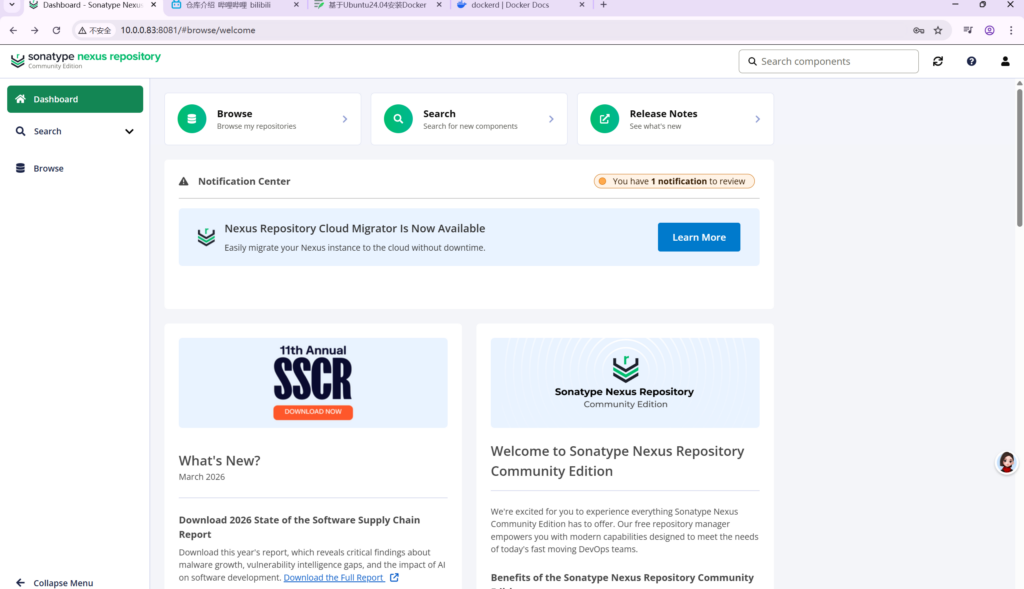1024x589 pixels.
Task: Click the Search components input field
Action: pos(836,61)
